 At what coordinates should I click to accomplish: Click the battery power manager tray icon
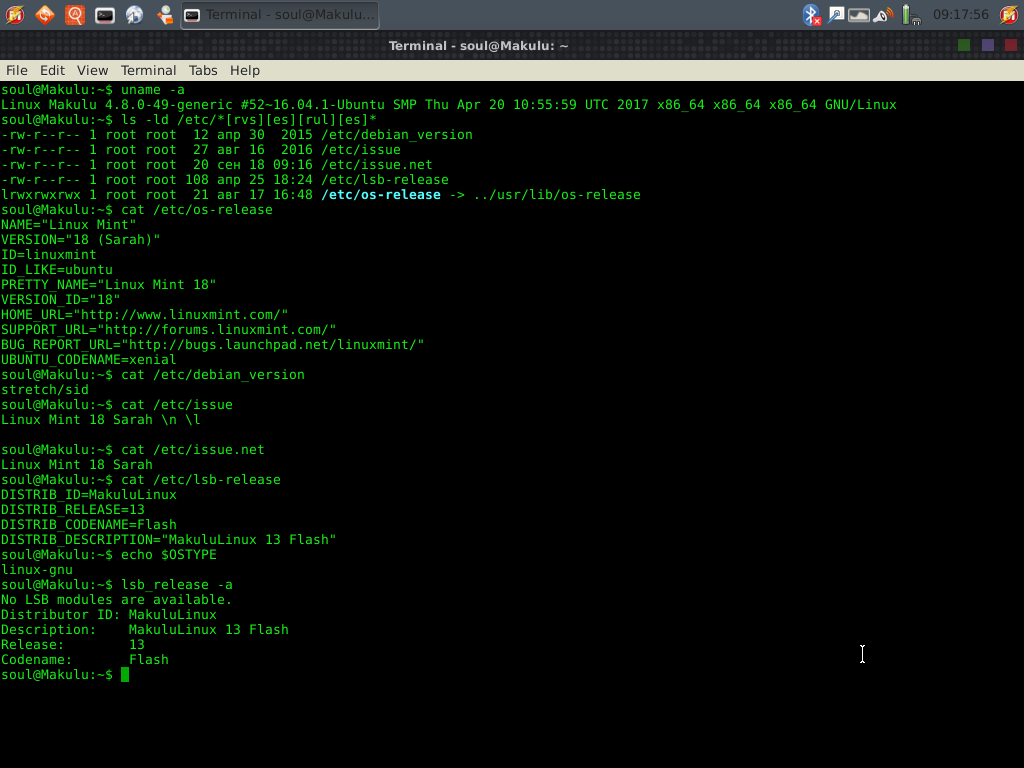[910, 14]
